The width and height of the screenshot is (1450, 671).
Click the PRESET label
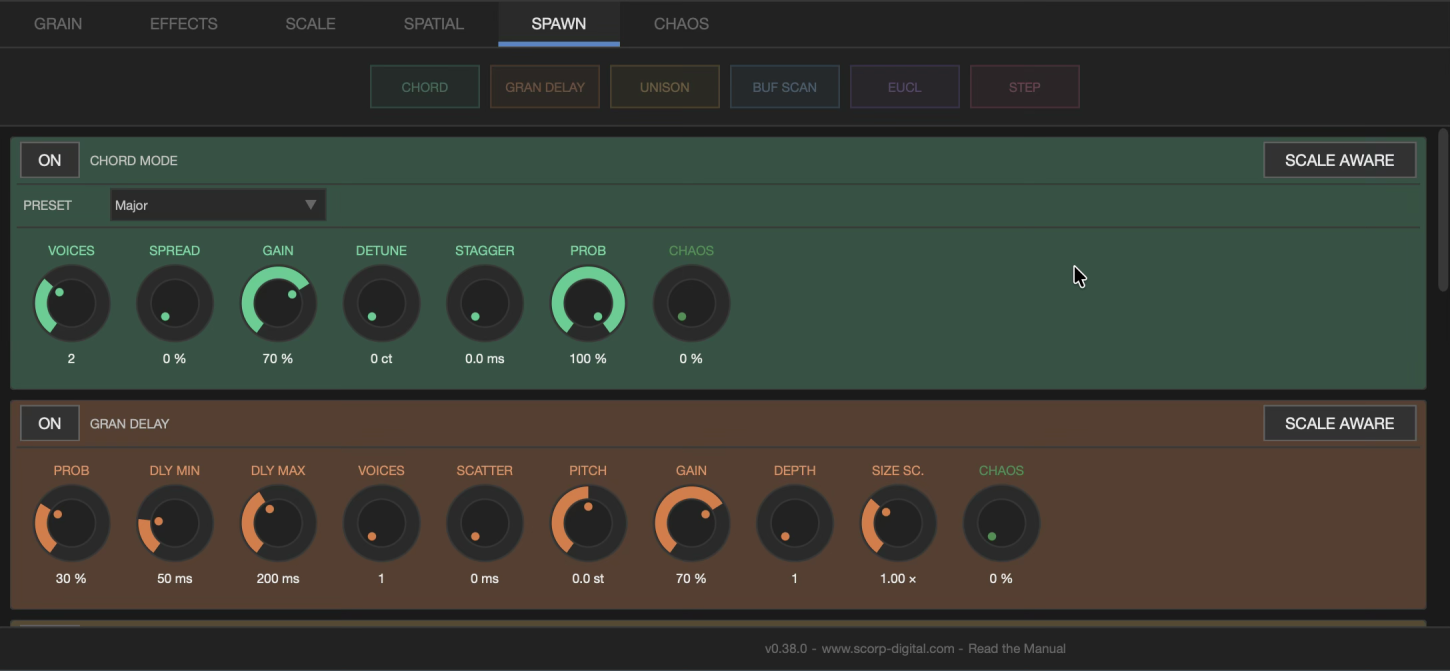point(48,205)
